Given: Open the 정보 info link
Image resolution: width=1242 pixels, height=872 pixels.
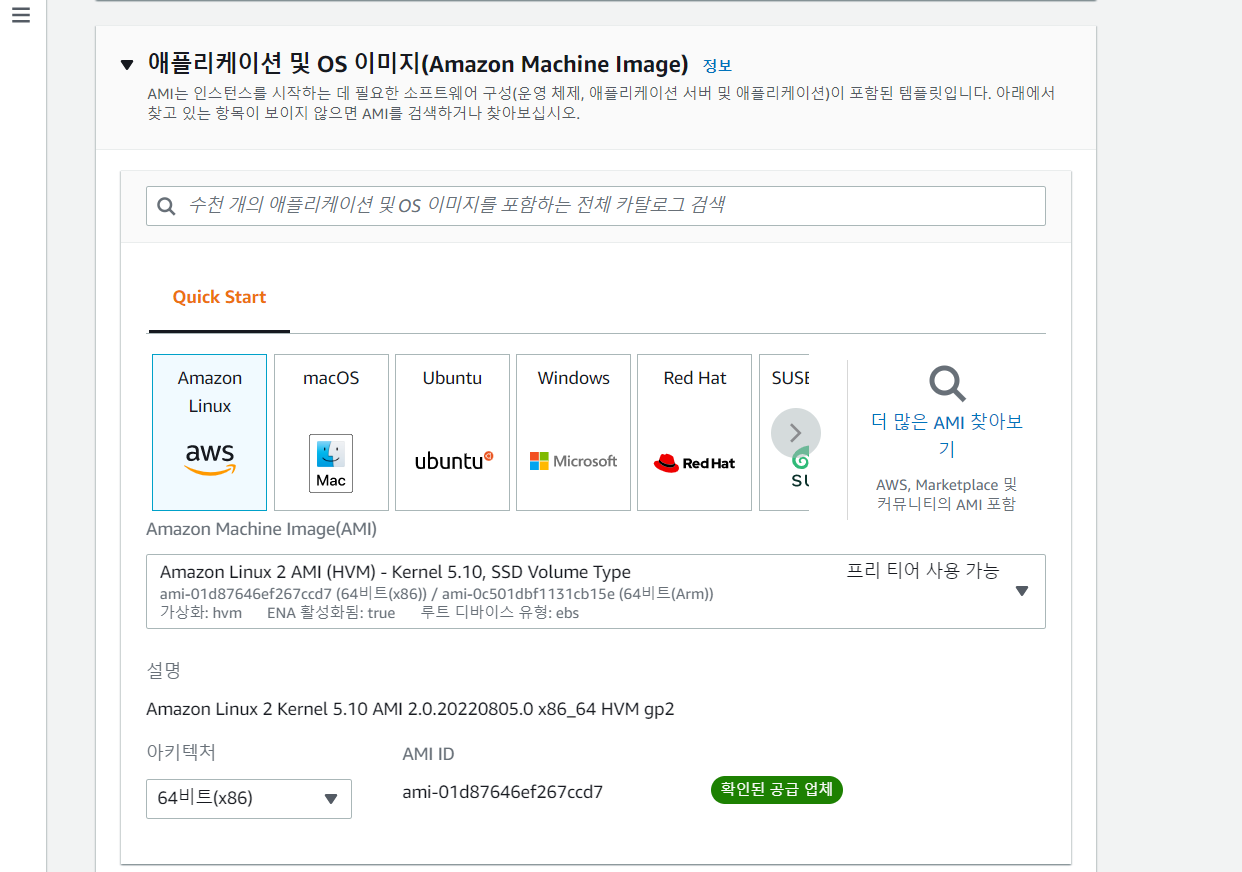Looking at the screenshot, I should [x=717, y=66].
